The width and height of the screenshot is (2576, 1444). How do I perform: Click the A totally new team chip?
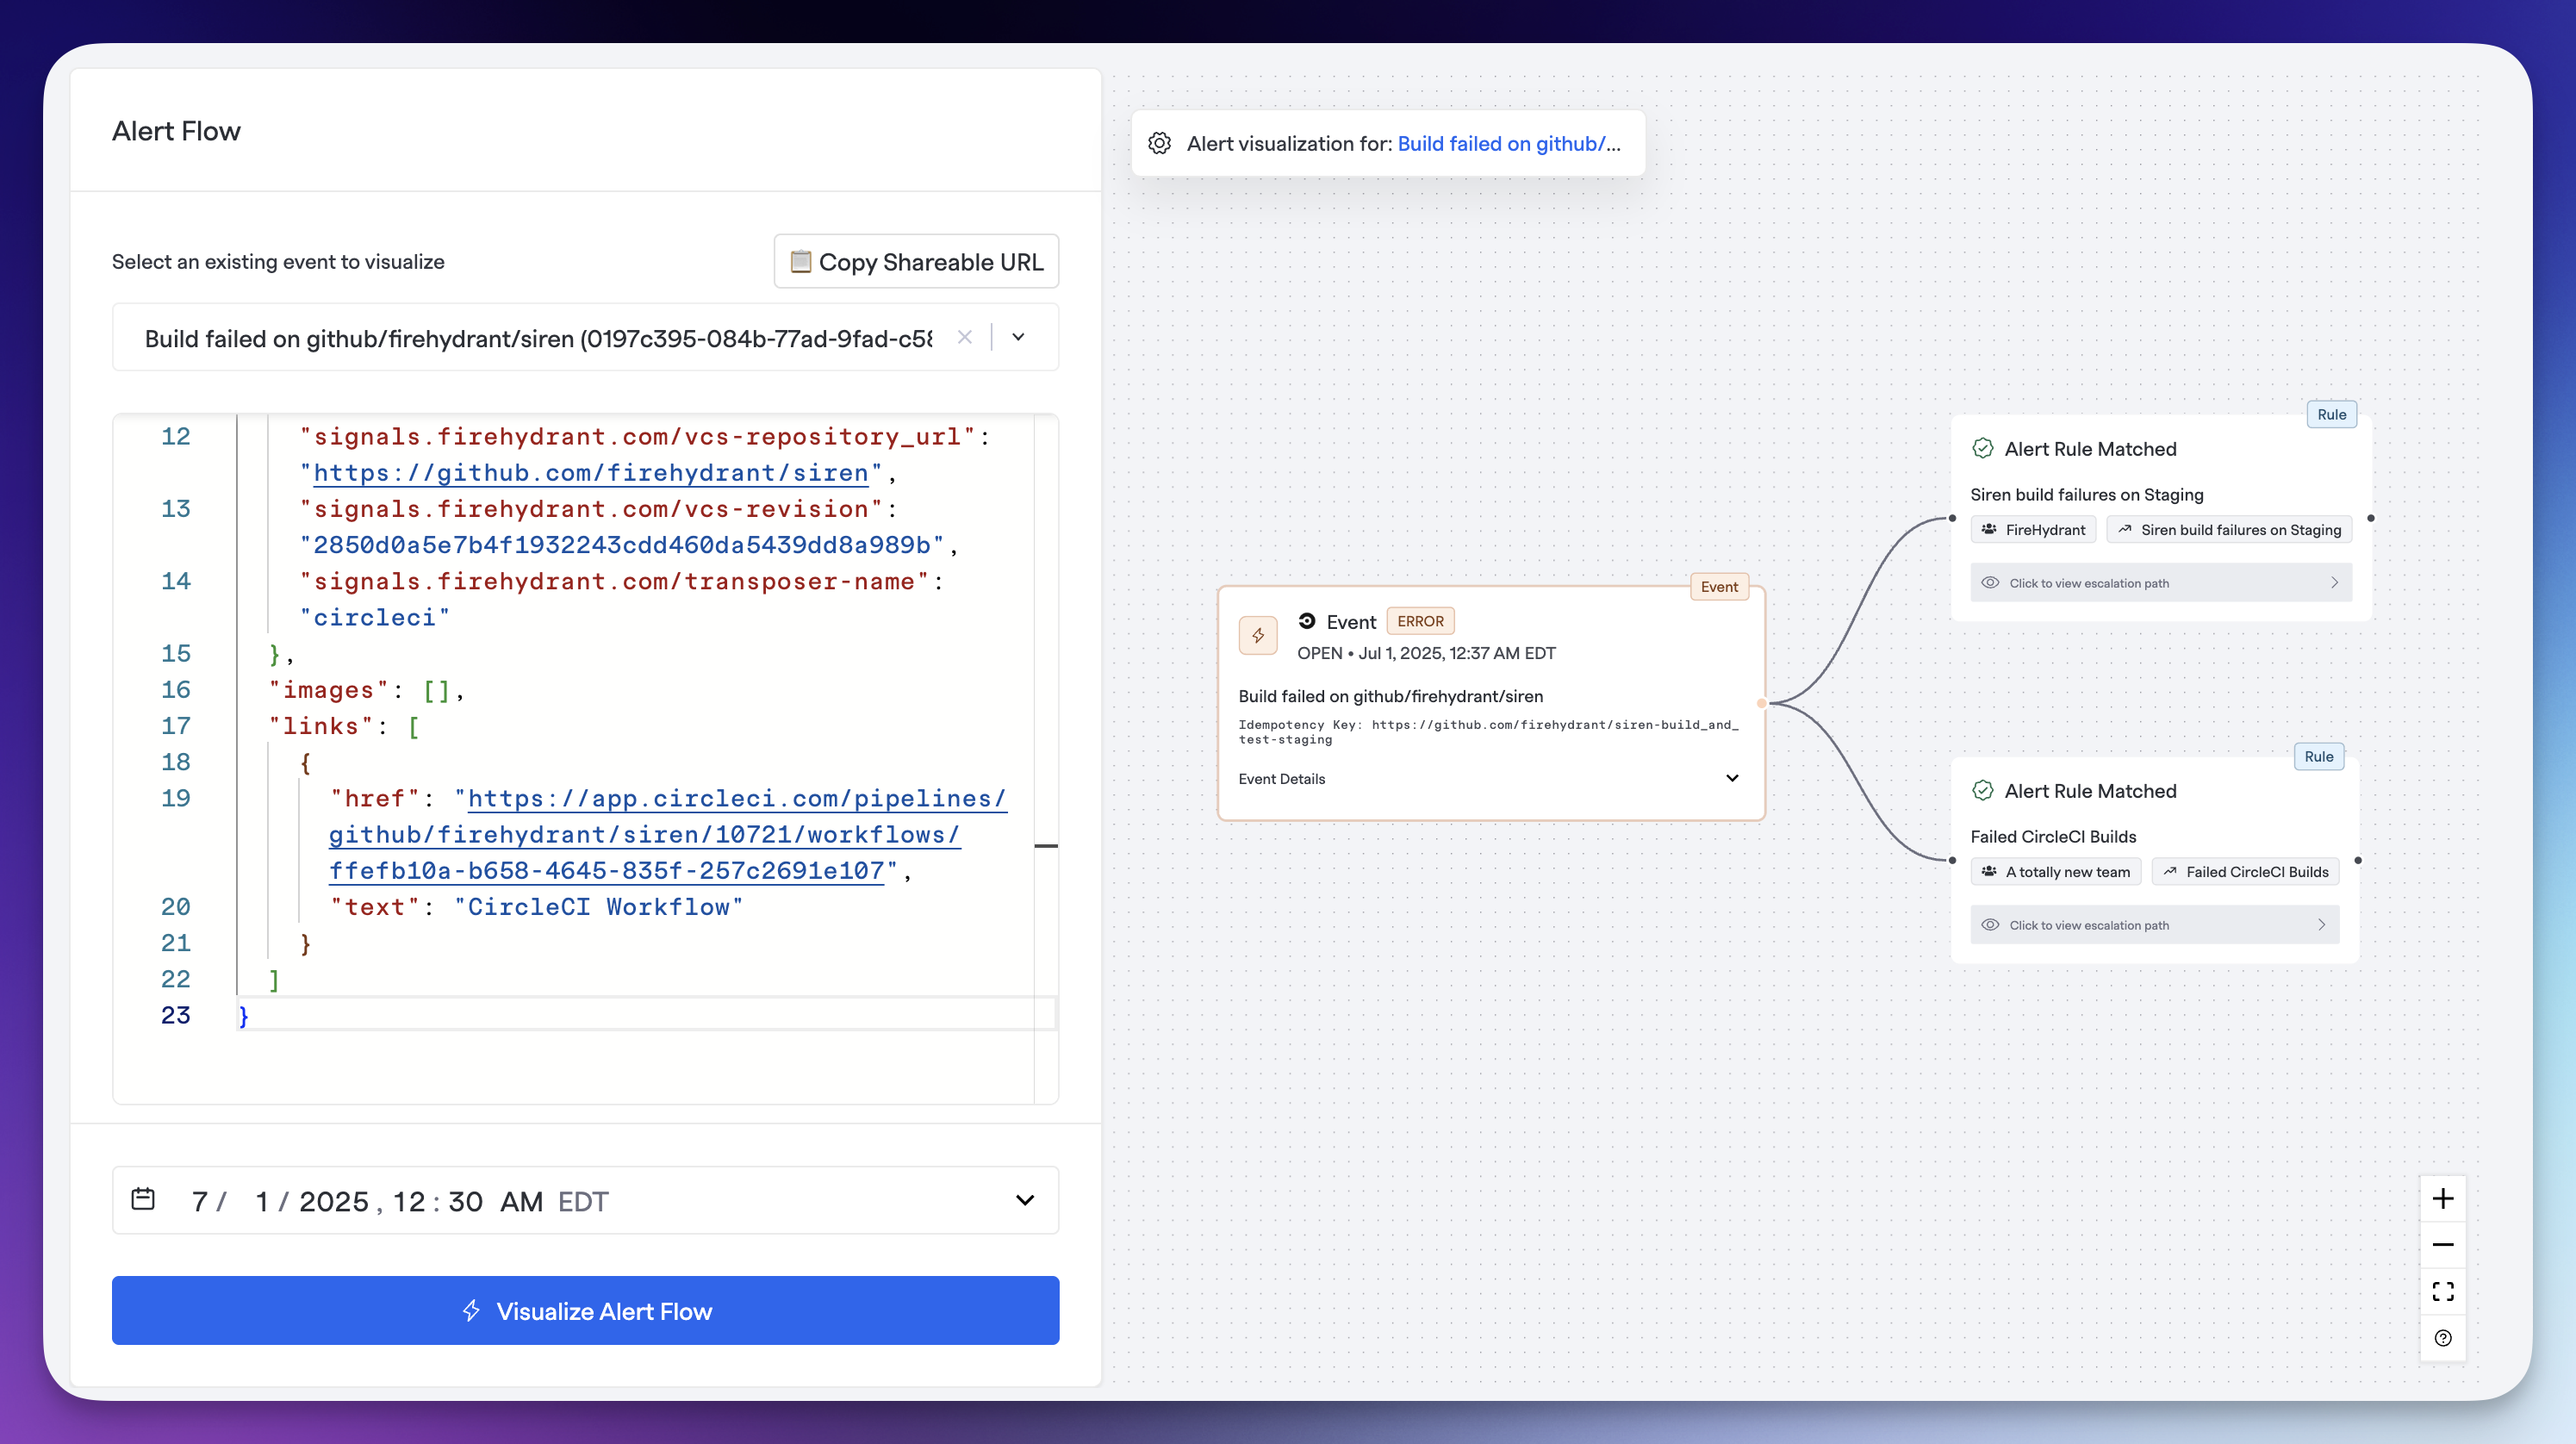[2056, 872]
